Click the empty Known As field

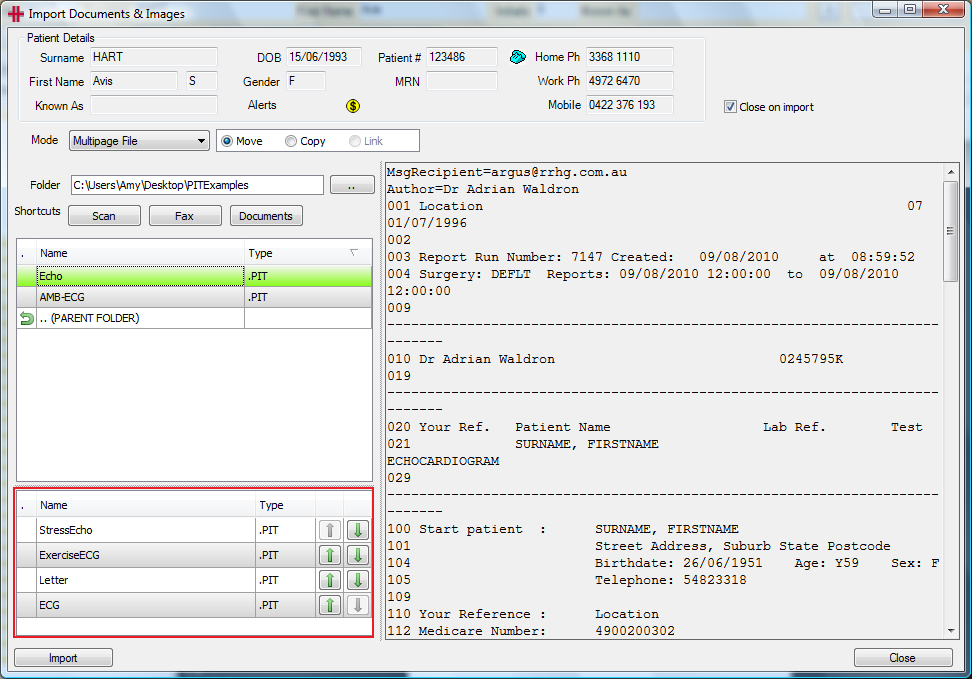click(154, 105)
